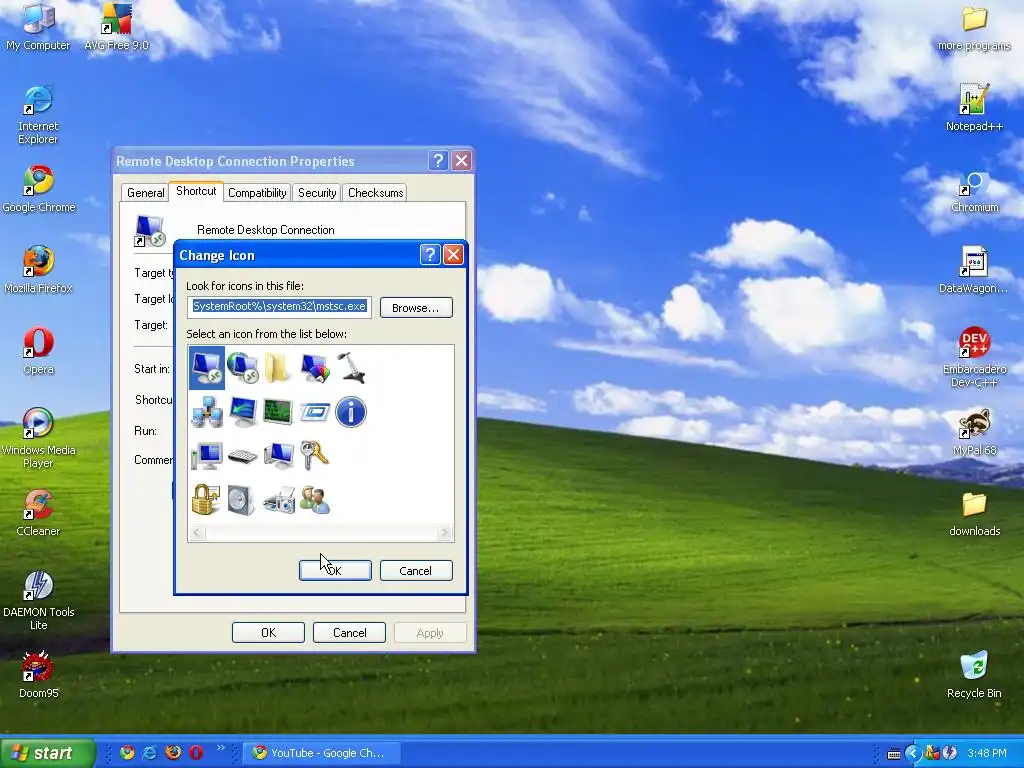Switch to the Security tab in Properties

click(x=317, y=193)
